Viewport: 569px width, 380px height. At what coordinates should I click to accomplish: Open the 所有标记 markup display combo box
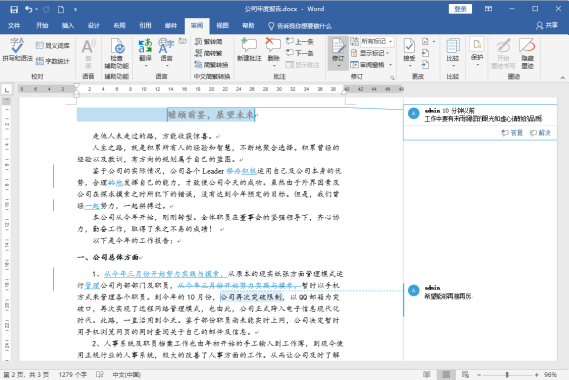click(x=377, y=42)
